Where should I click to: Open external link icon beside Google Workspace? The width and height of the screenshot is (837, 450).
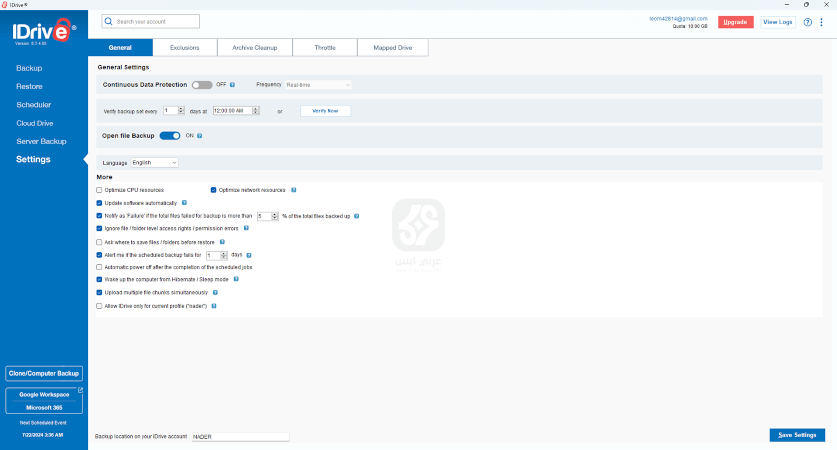click(x=80, y=391)
